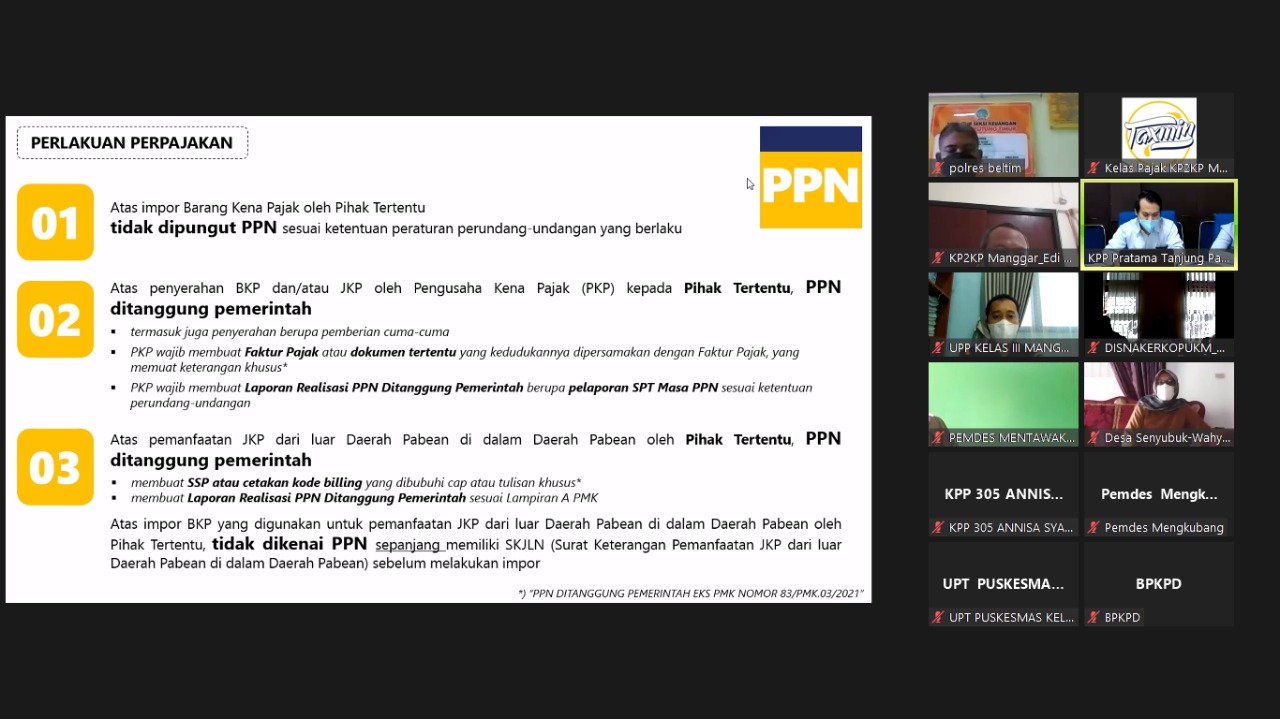Click muted mic icon of PEMDES MENTAWAK
This screenshot has height=719, width=1280.
click(x=938, y=438)
